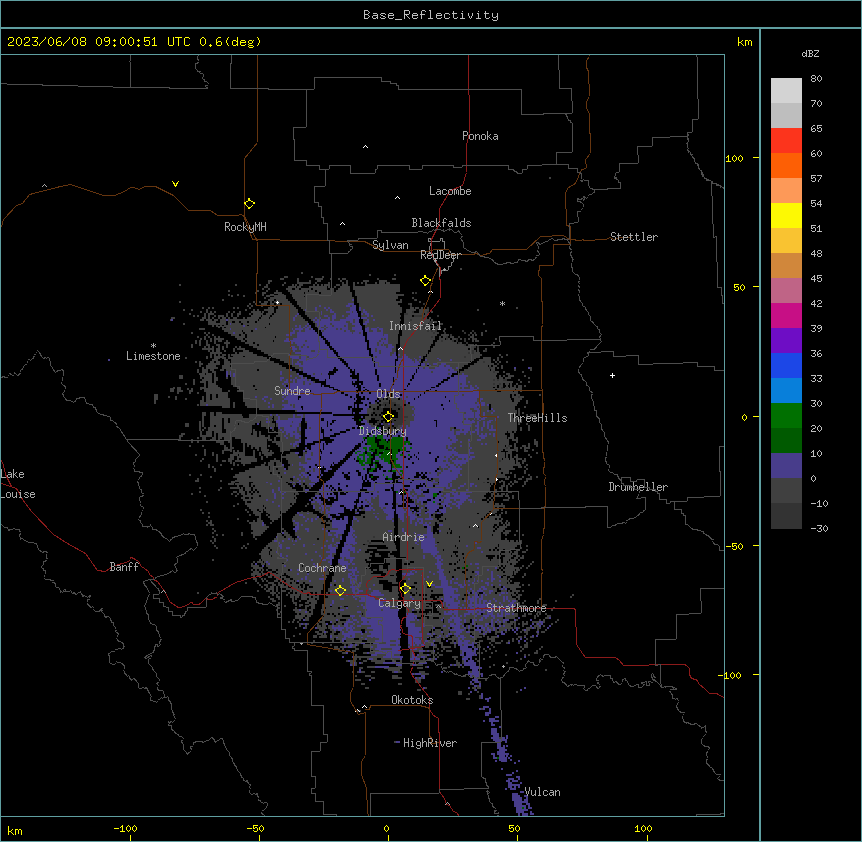Select the ThreeHills label
This screenshot has width=862, height=842.
[x=537, y=418]
